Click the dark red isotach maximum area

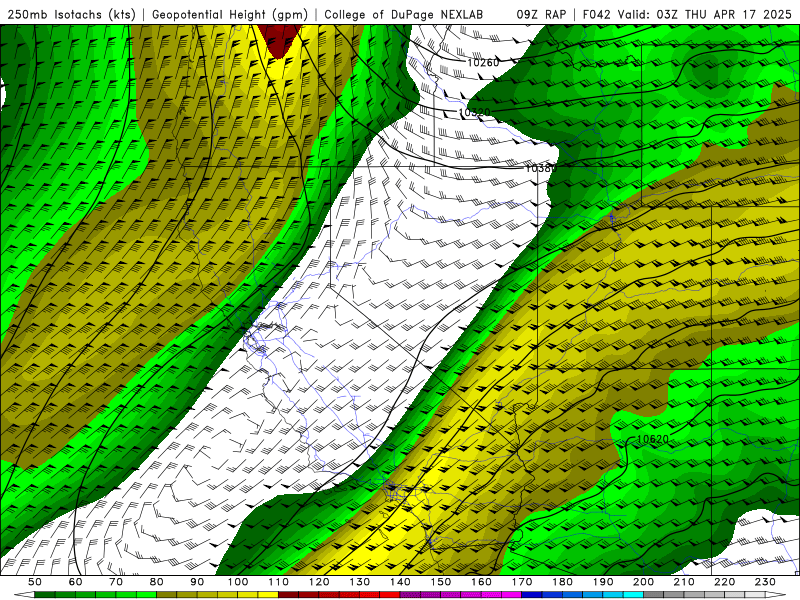coord(278,41)
